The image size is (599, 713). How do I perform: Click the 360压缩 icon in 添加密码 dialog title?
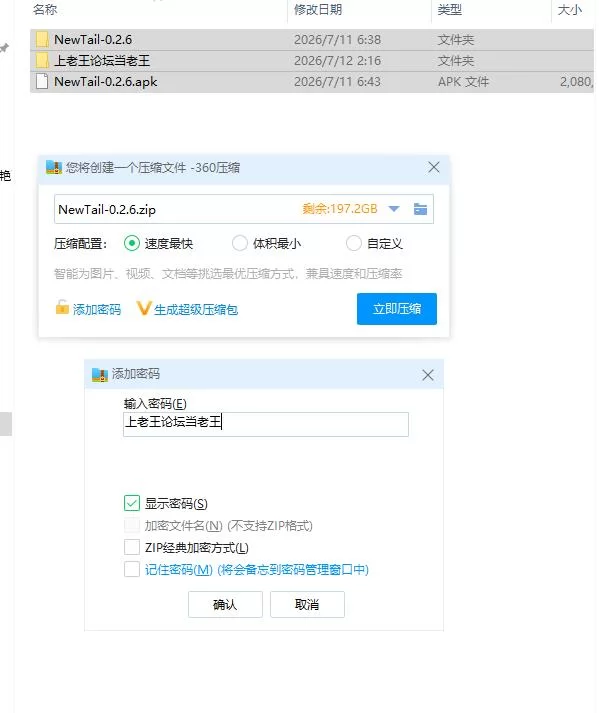pos(99,374)
